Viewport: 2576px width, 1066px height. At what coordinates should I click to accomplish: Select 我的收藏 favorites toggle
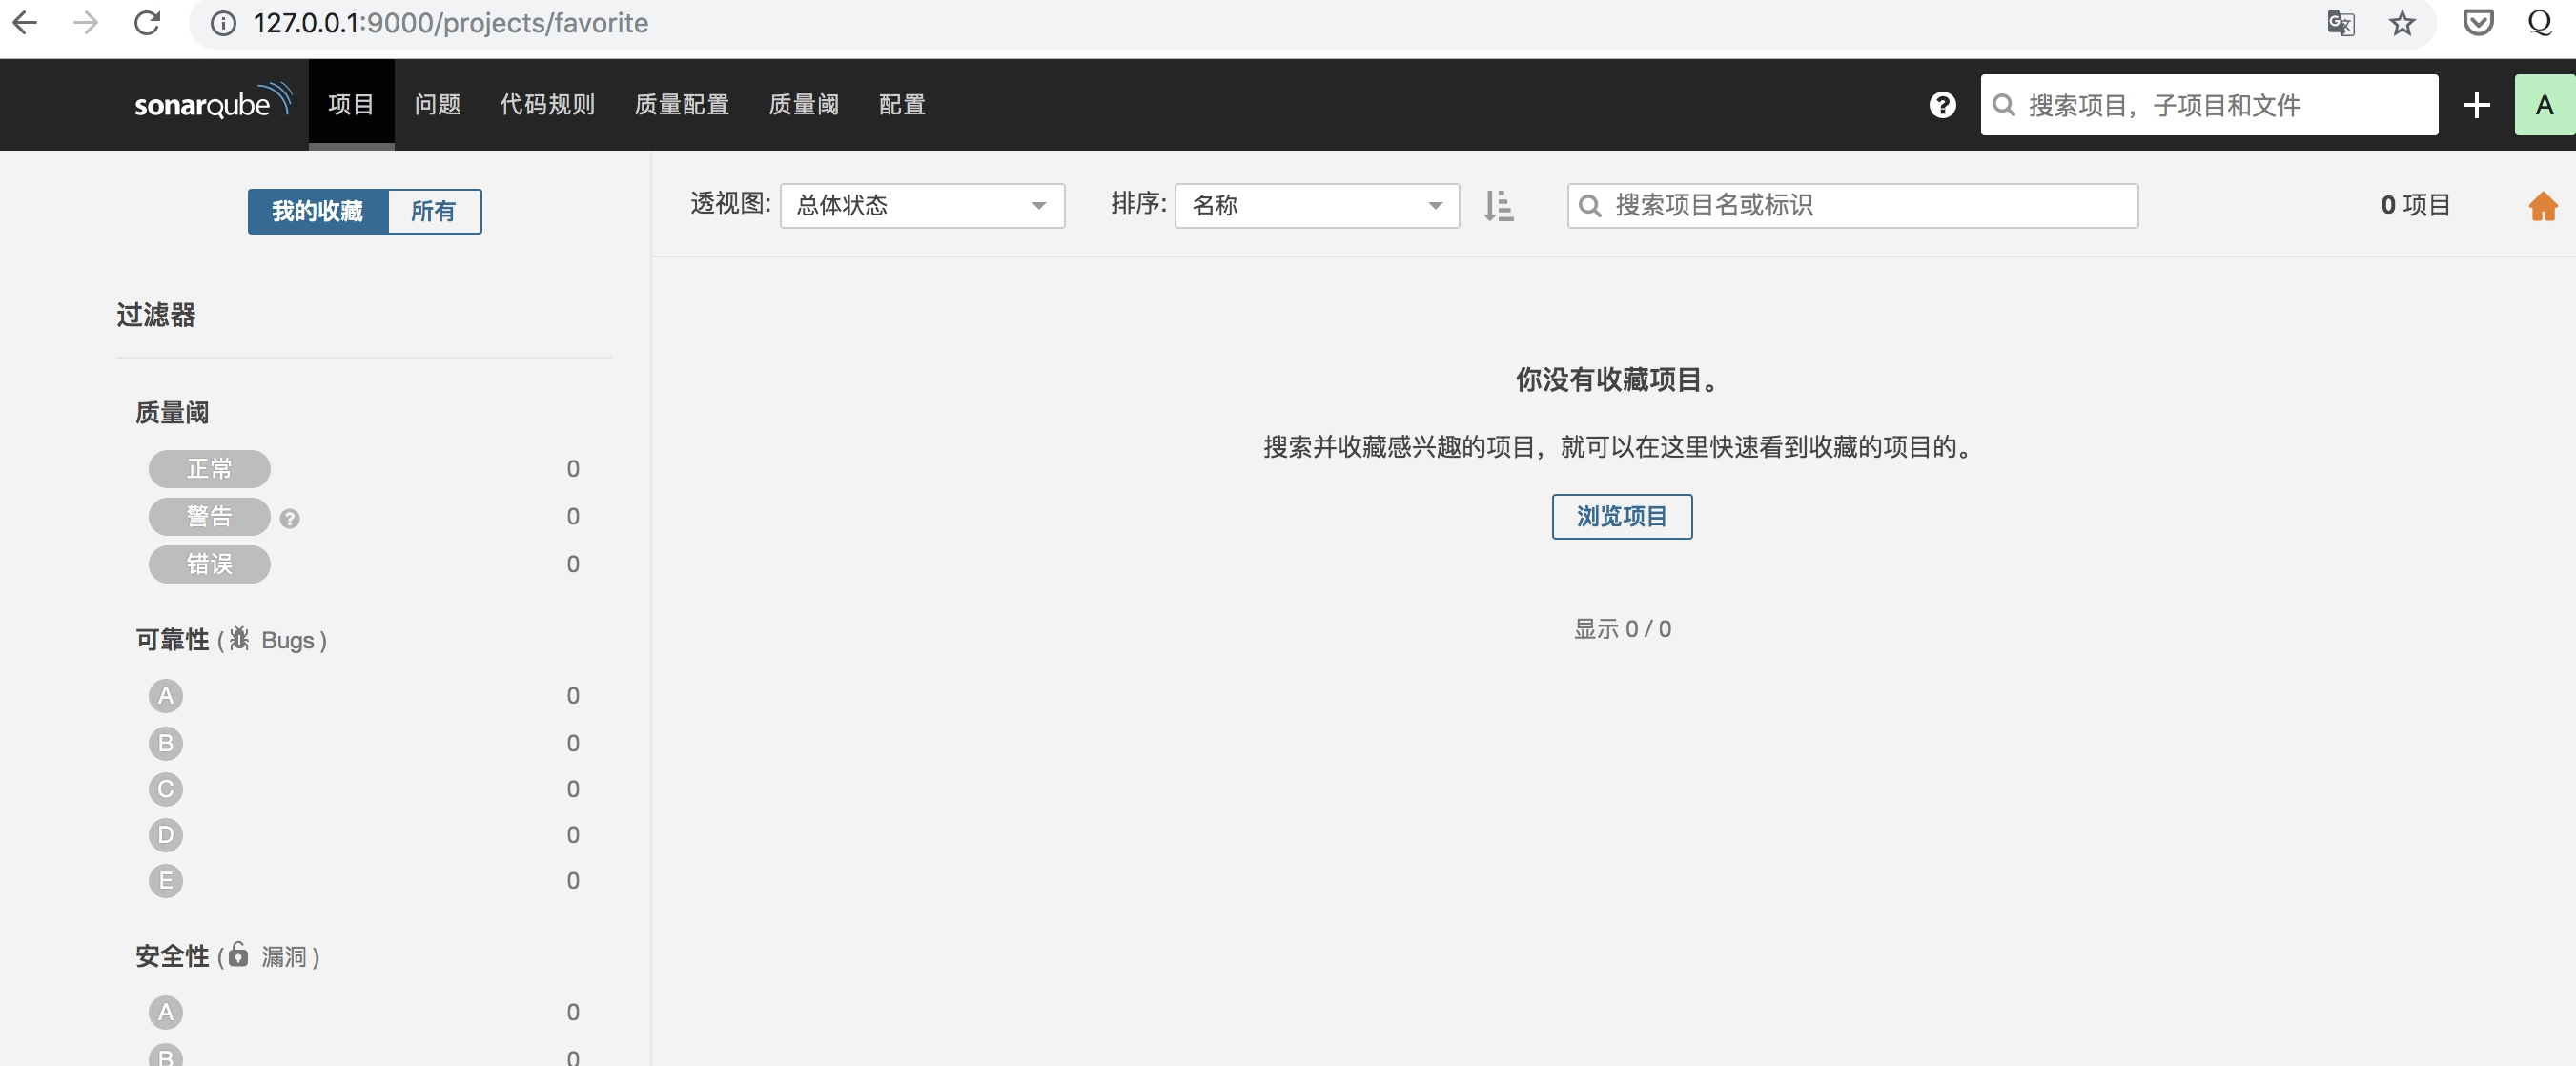coord(317,211)
